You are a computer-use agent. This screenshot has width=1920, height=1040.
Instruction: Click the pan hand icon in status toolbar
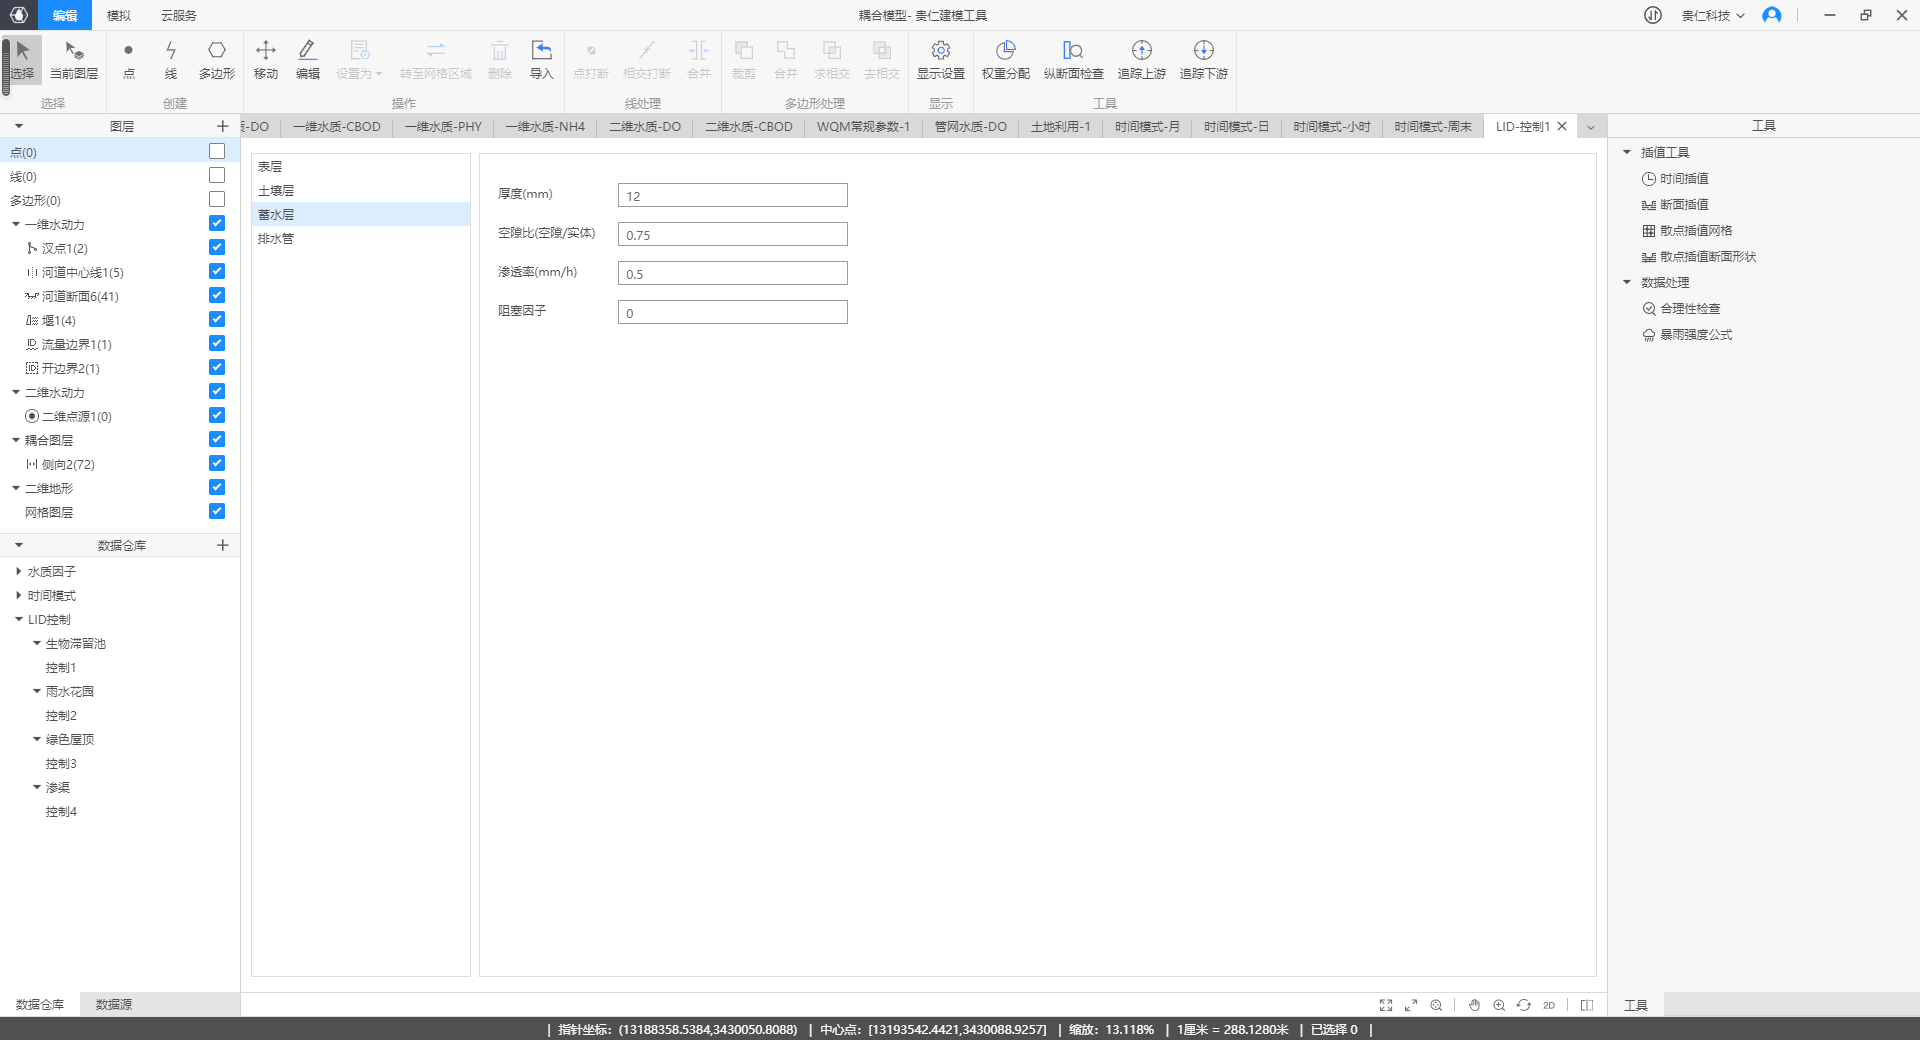[1474, 1005]
